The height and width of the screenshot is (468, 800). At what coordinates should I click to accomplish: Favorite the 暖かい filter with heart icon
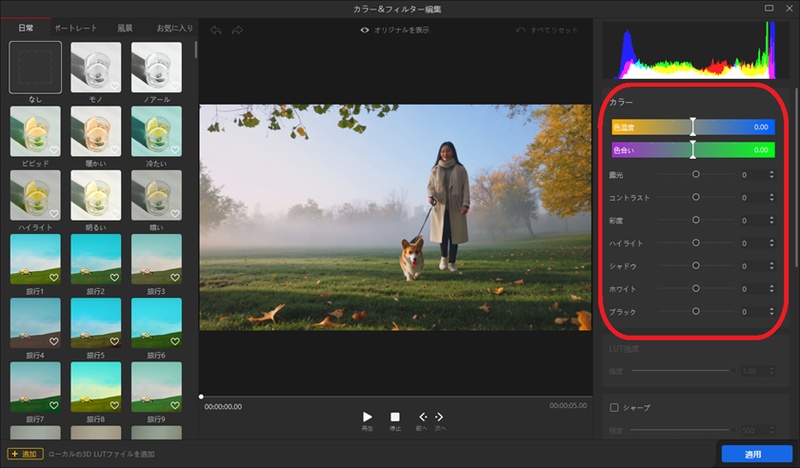point(115,150)
